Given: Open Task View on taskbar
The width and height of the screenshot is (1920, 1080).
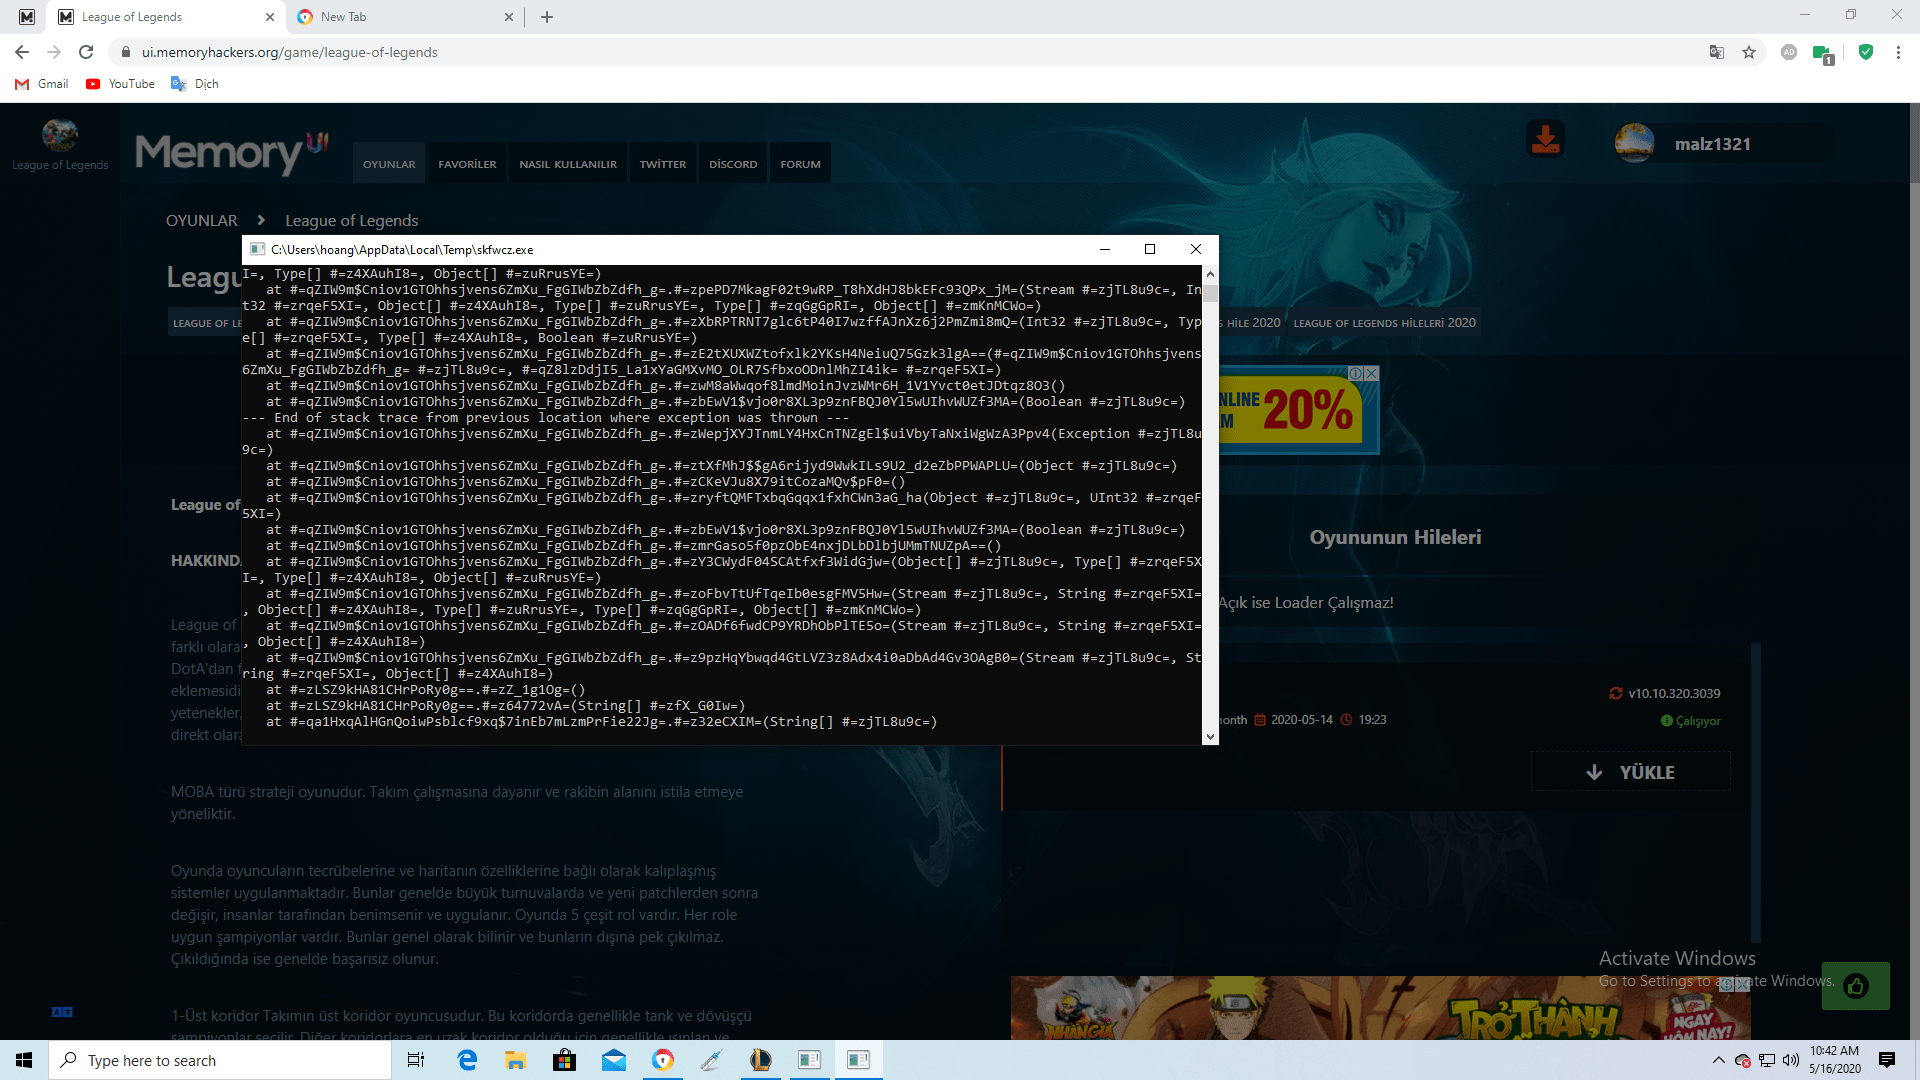Looking at the screenshot, I should click(x=416, y=1060).
